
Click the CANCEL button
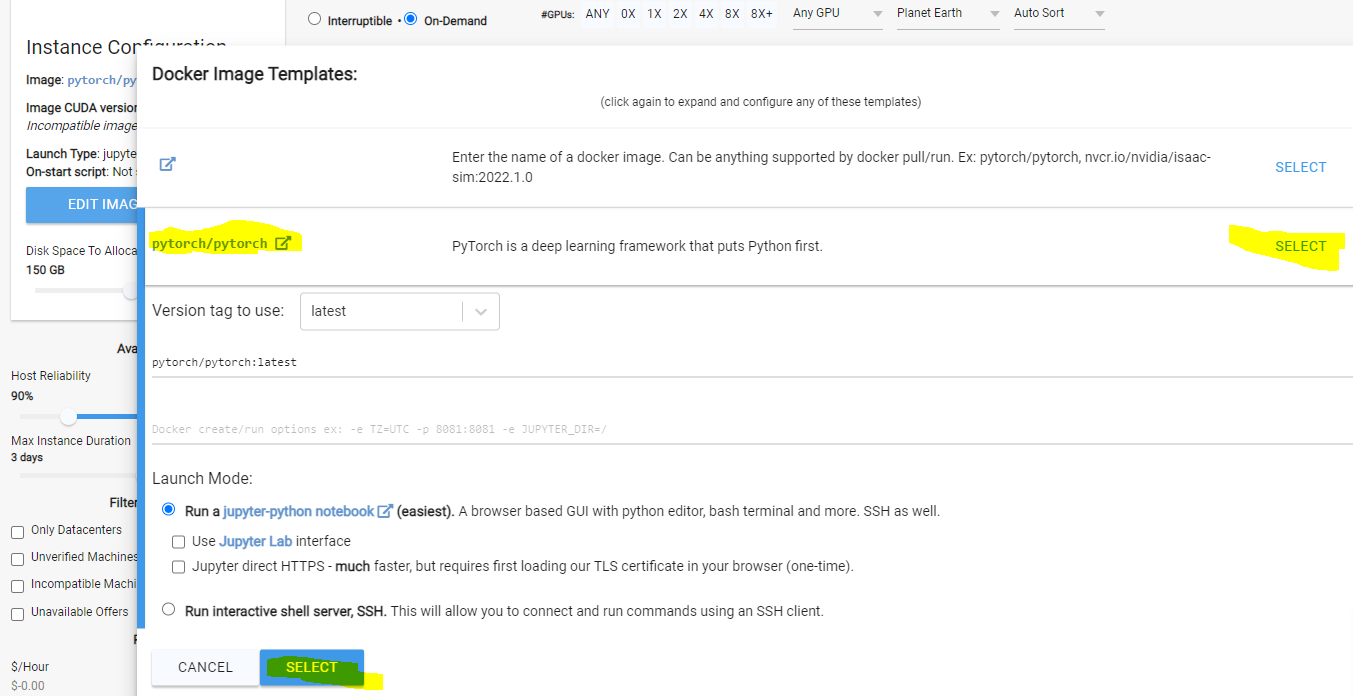point(205,667)
